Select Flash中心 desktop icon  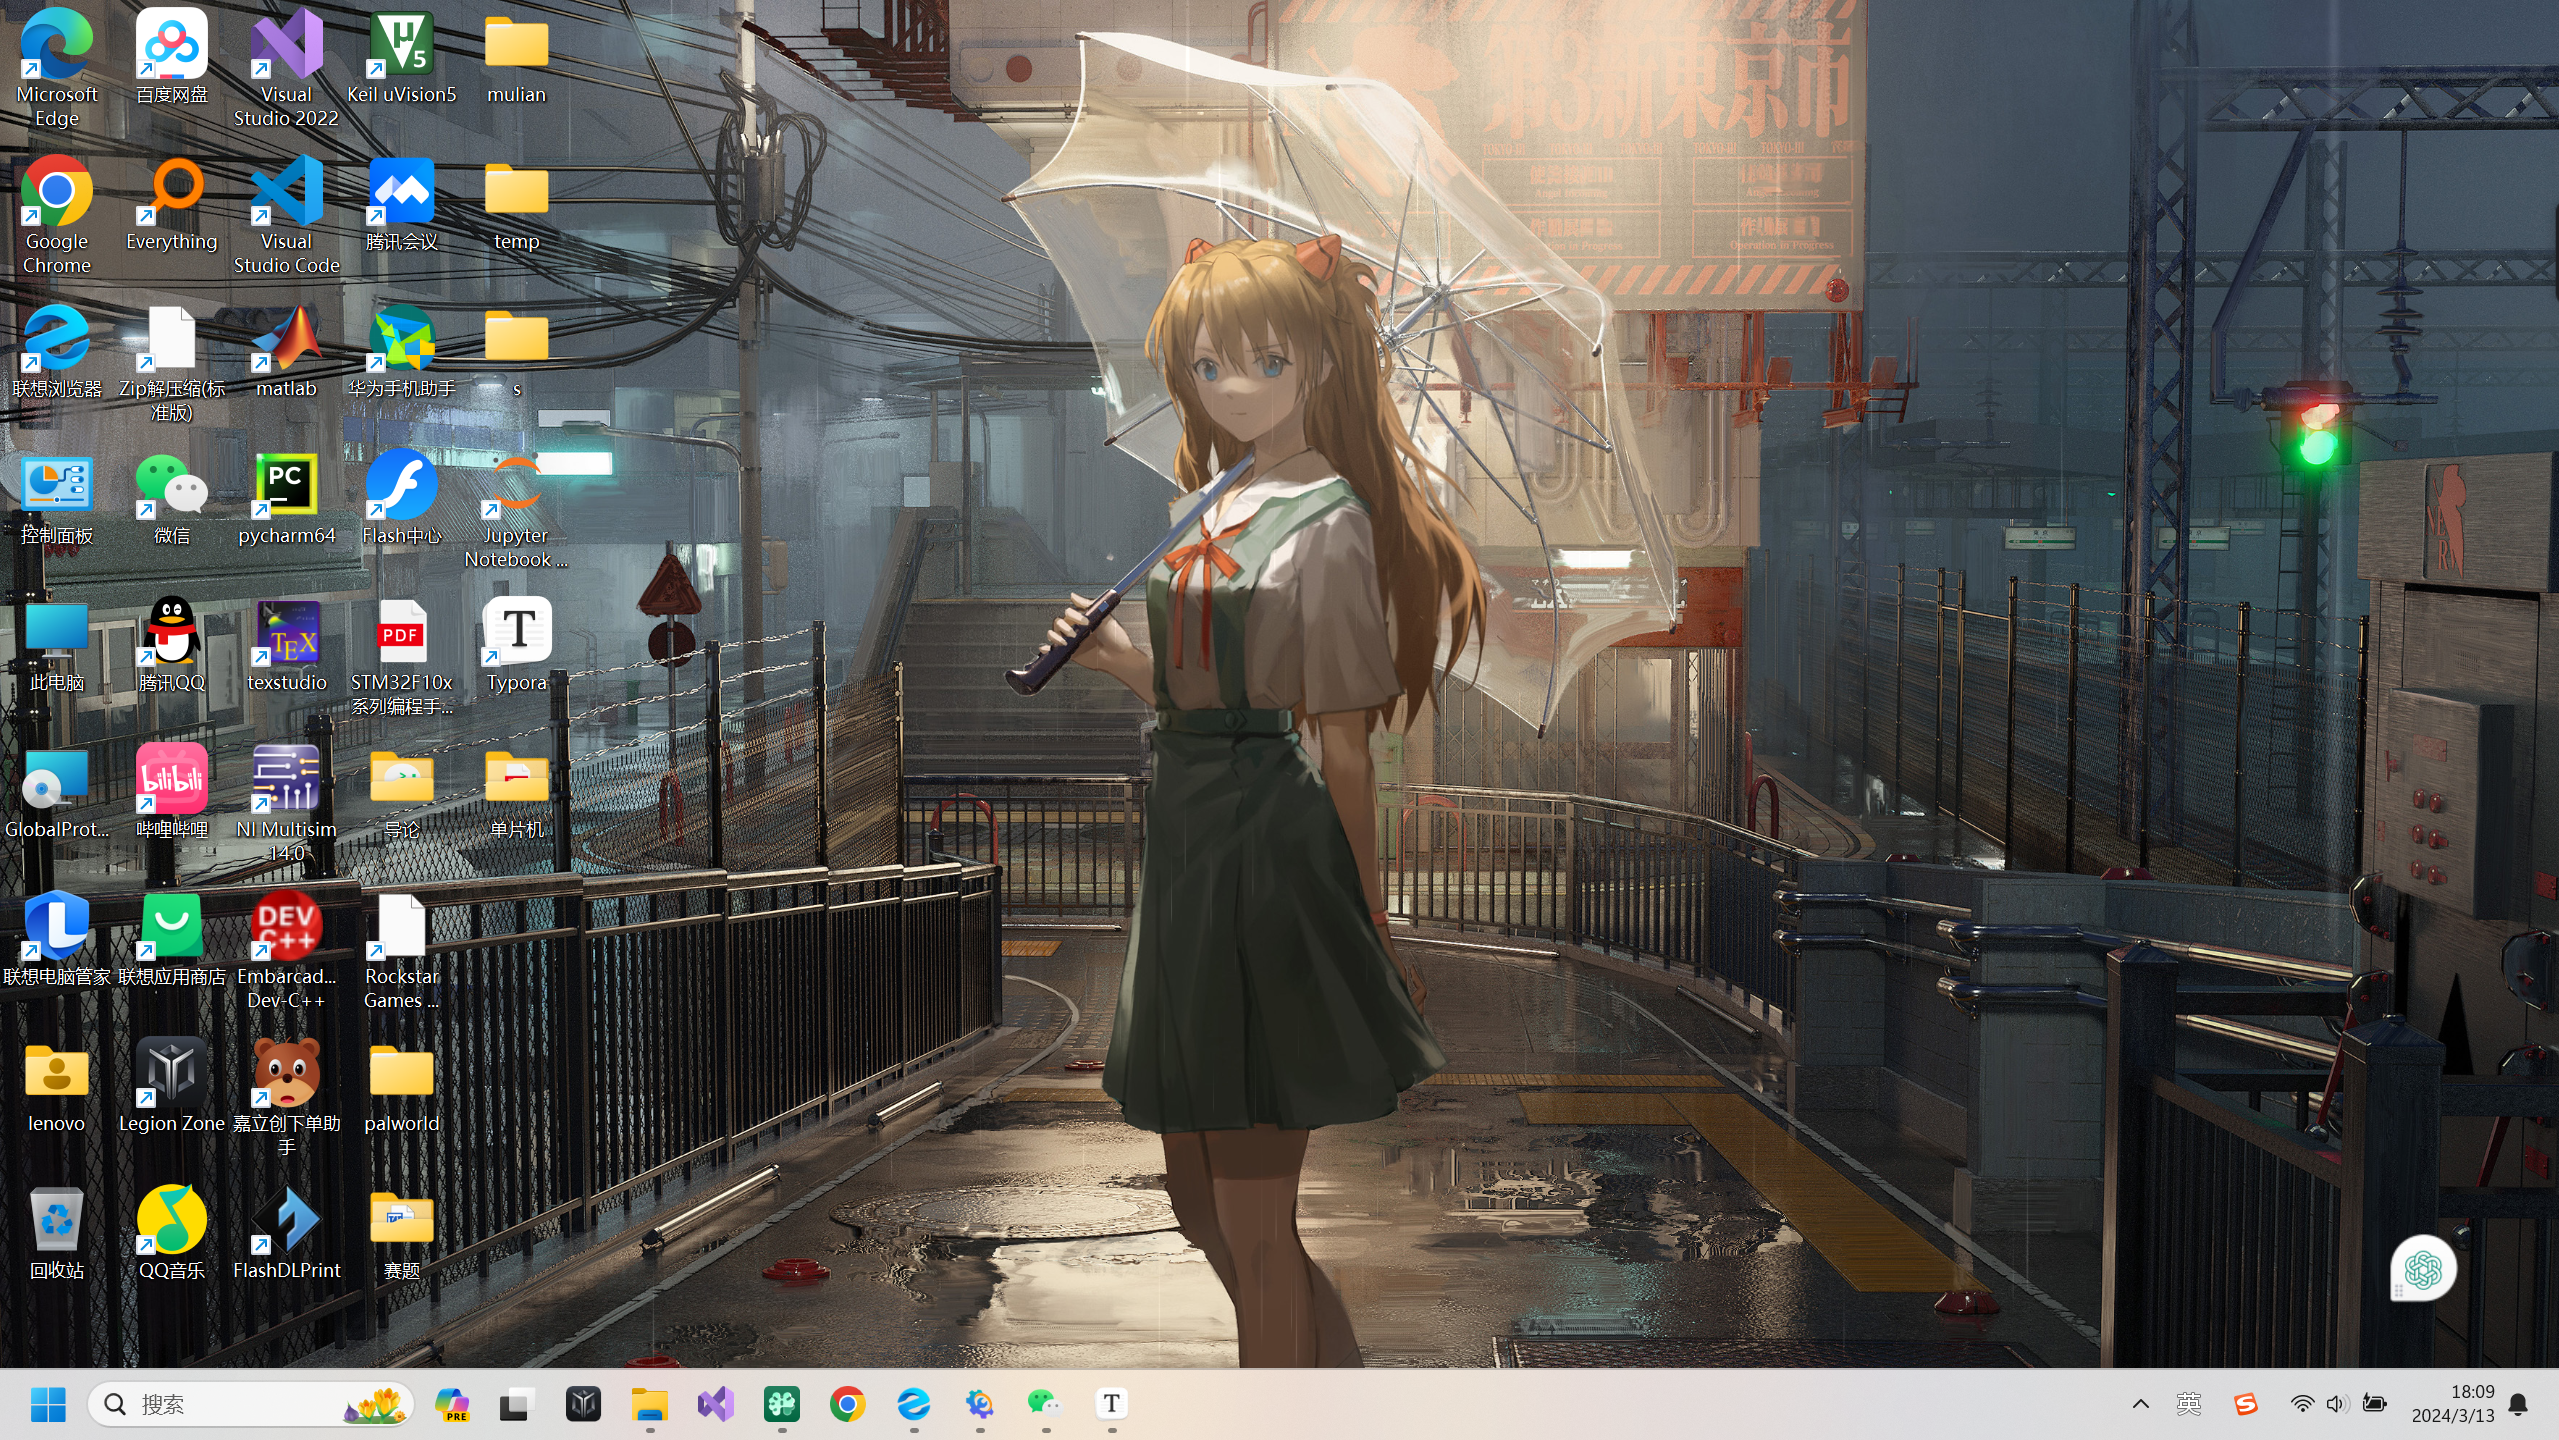pos(402,498)
